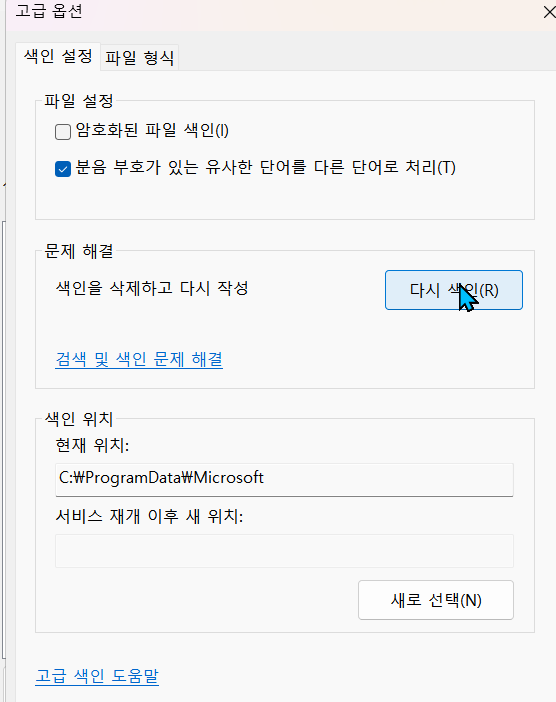This screenshot has width=556, height=702.
Task: Switch to the 색인 설정 tab
Action: [58, 56]
